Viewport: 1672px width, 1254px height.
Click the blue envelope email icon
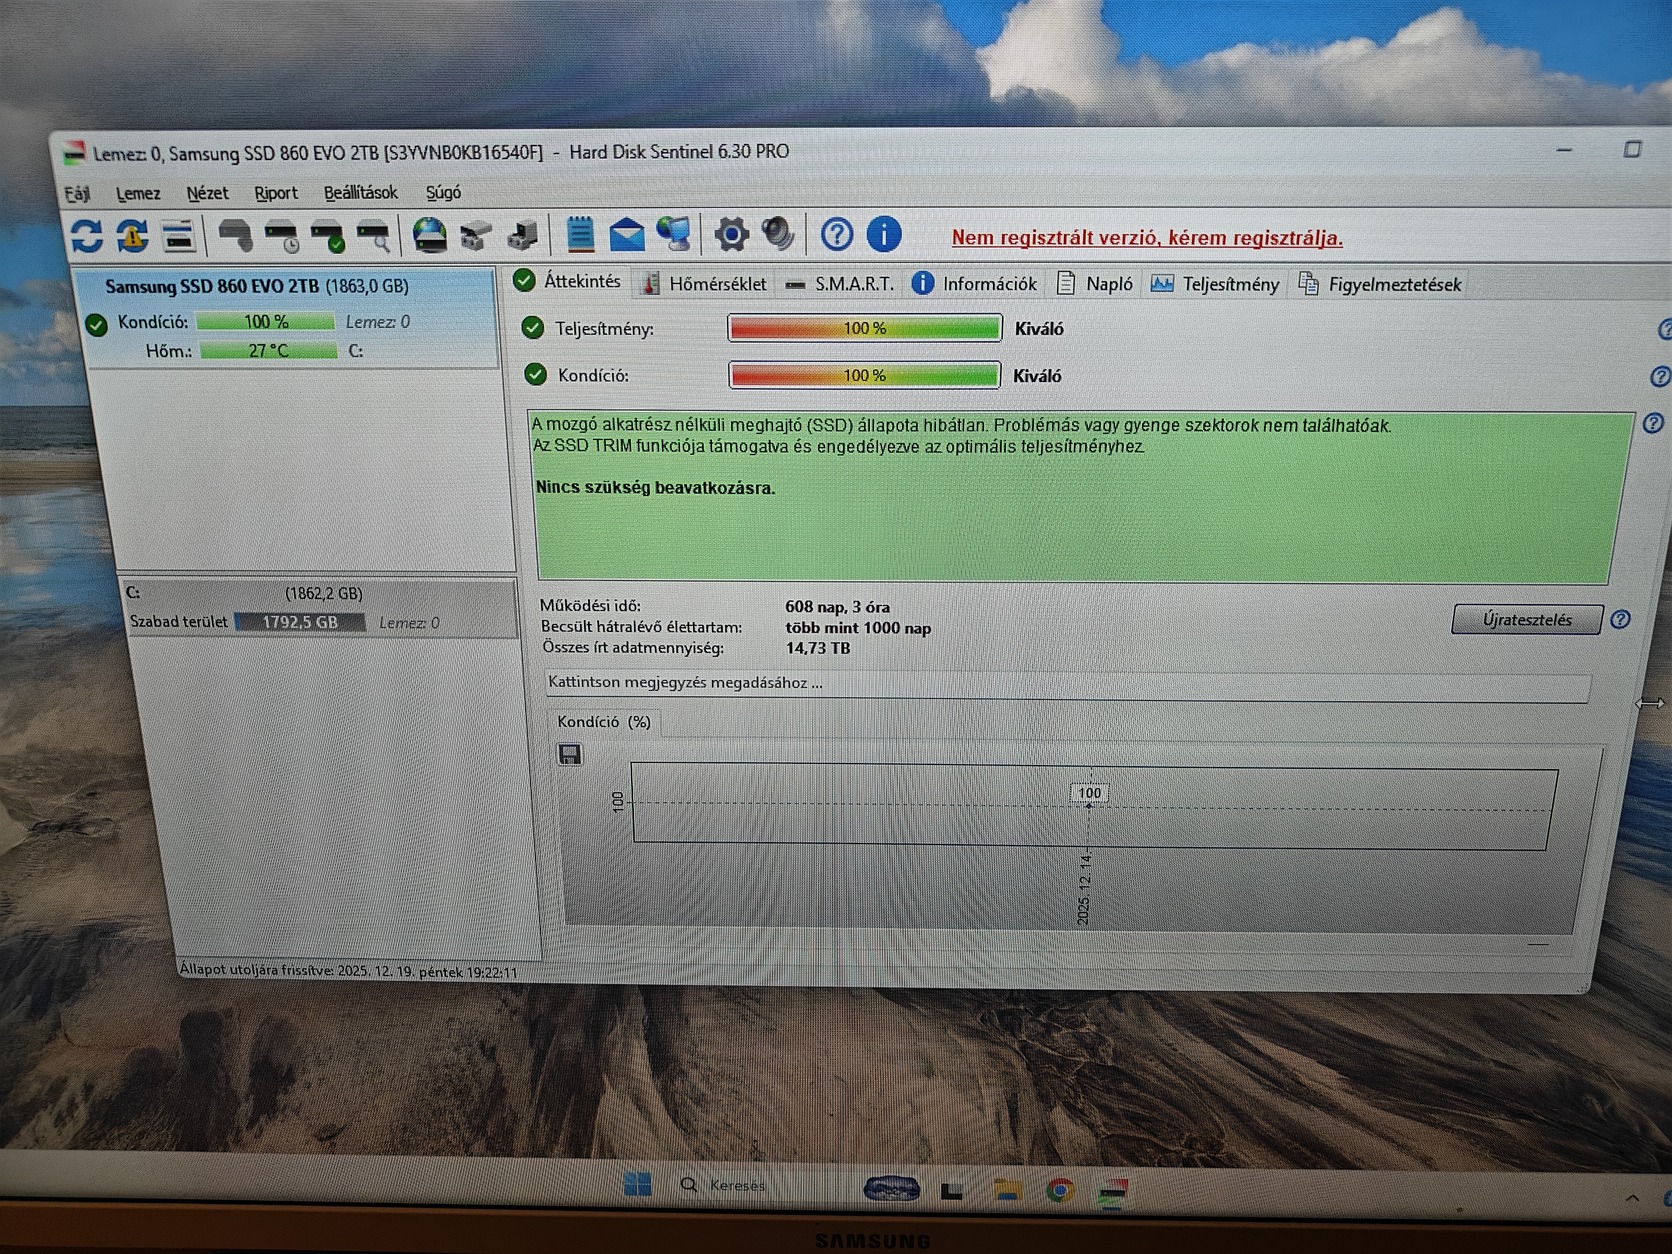click(627, 235)
